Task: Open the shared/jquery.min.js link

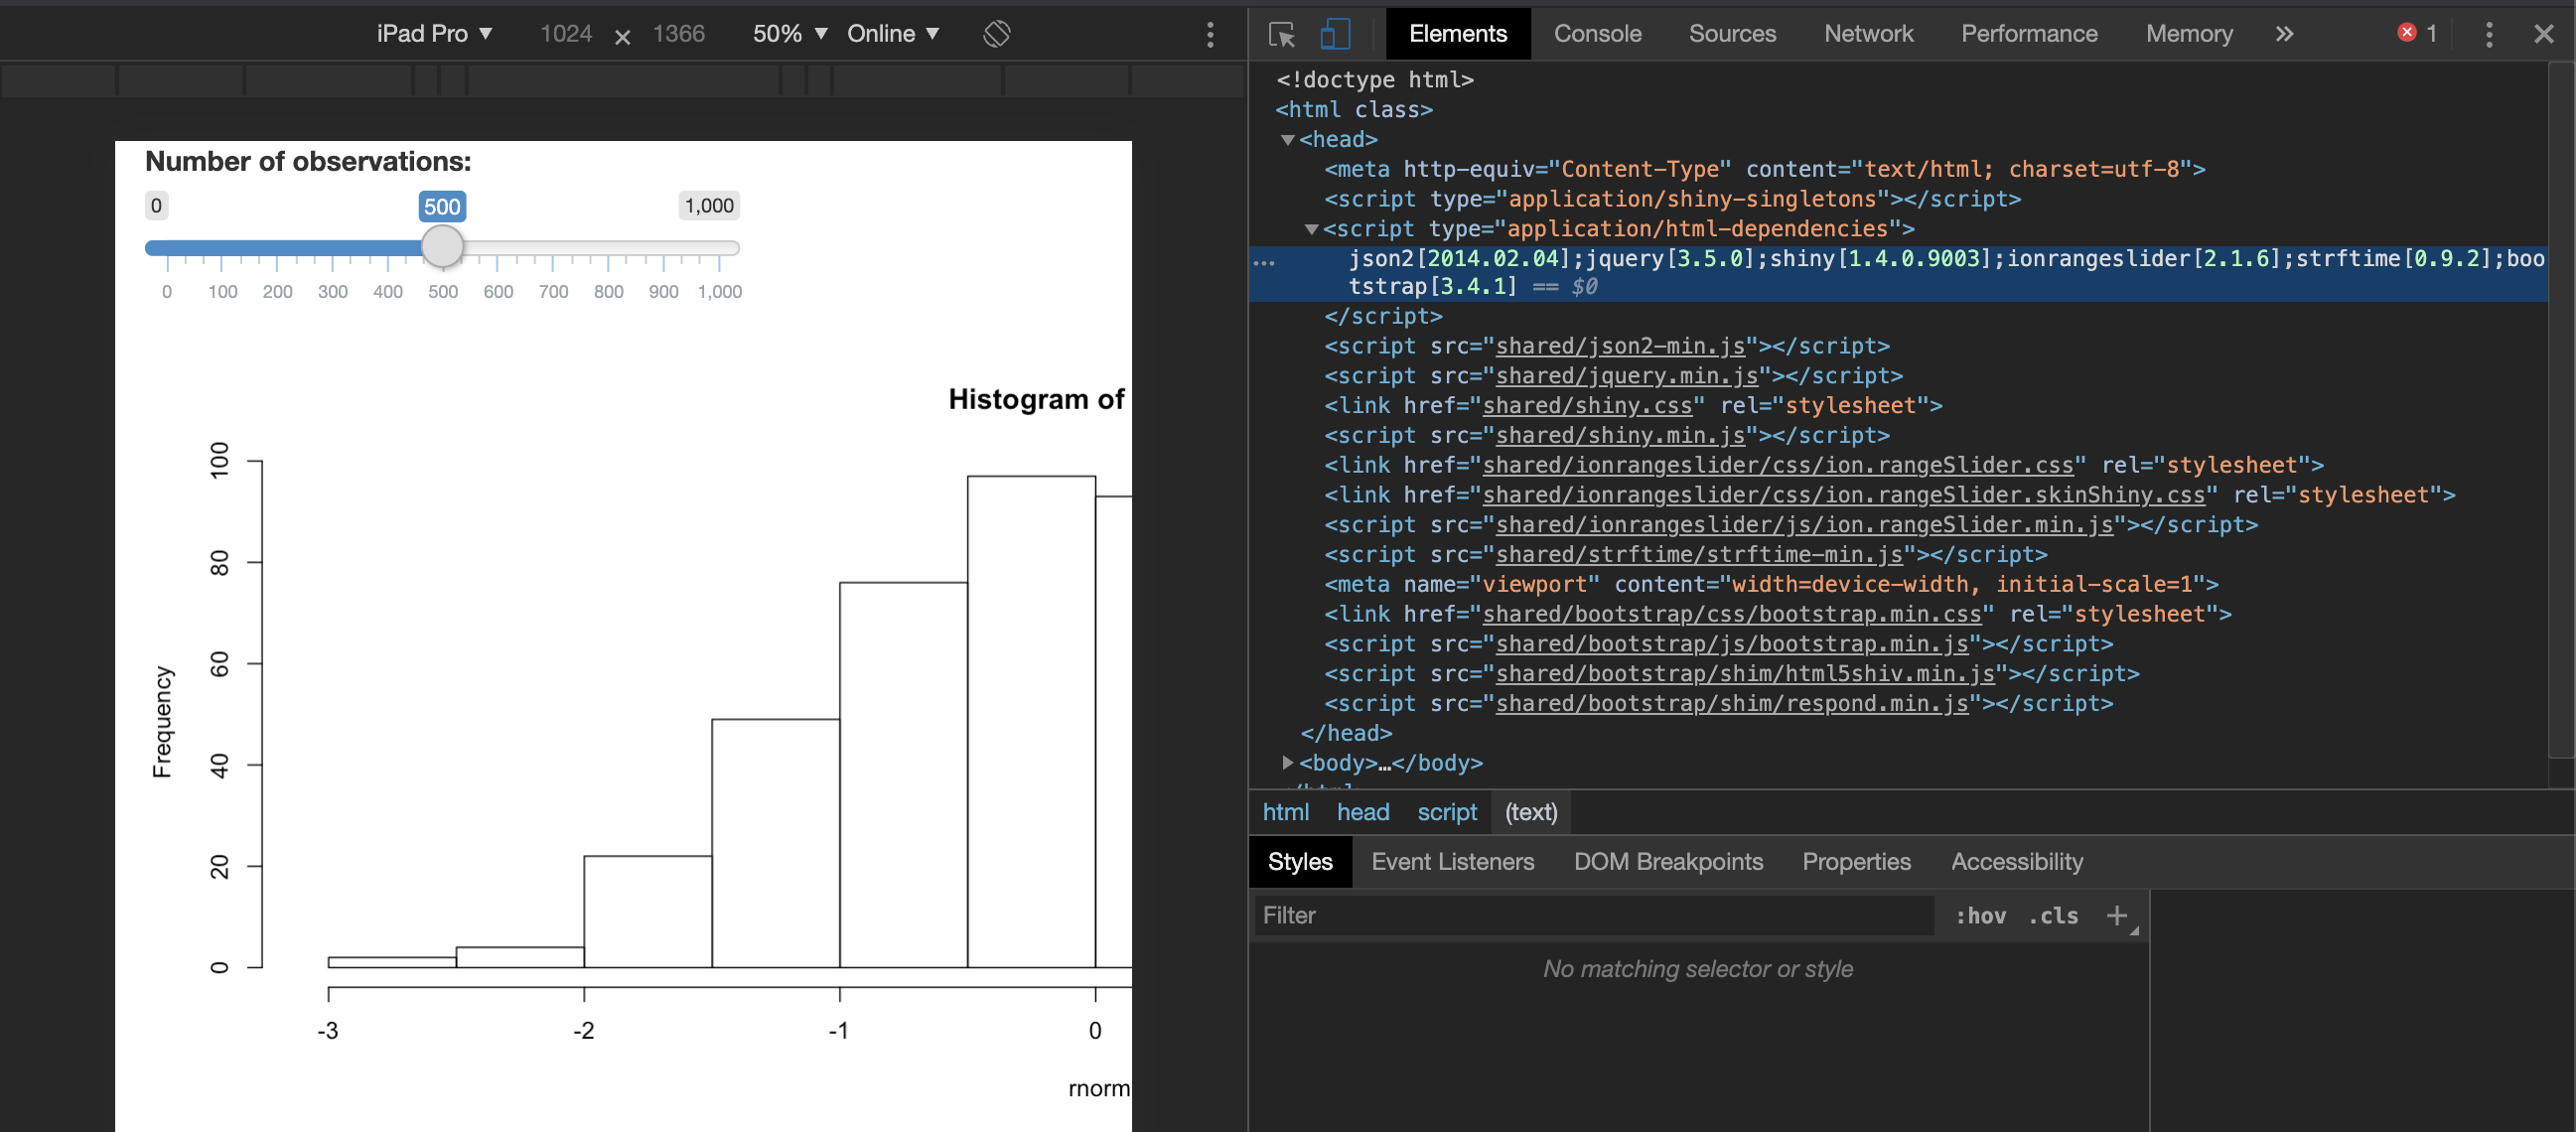Action: 1627,376
